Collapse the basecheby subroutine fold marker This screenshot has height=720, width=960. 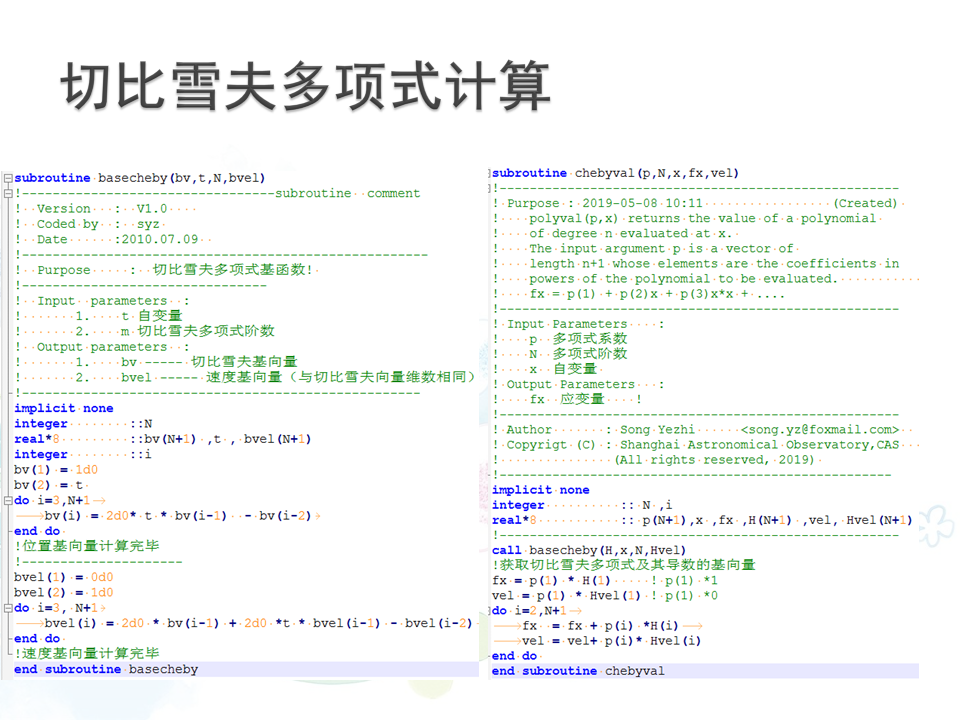pos(7,178)
